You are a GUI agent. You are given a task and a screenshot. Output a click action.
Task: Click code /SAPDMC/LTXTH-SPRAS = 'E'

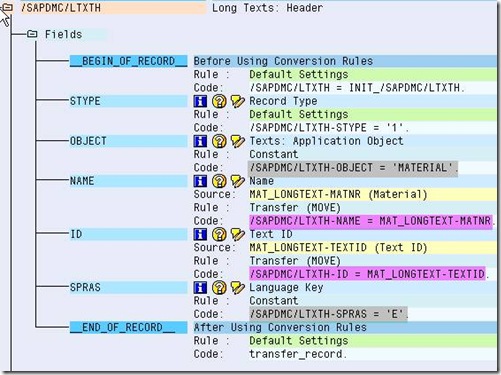[x=328, y=314]
